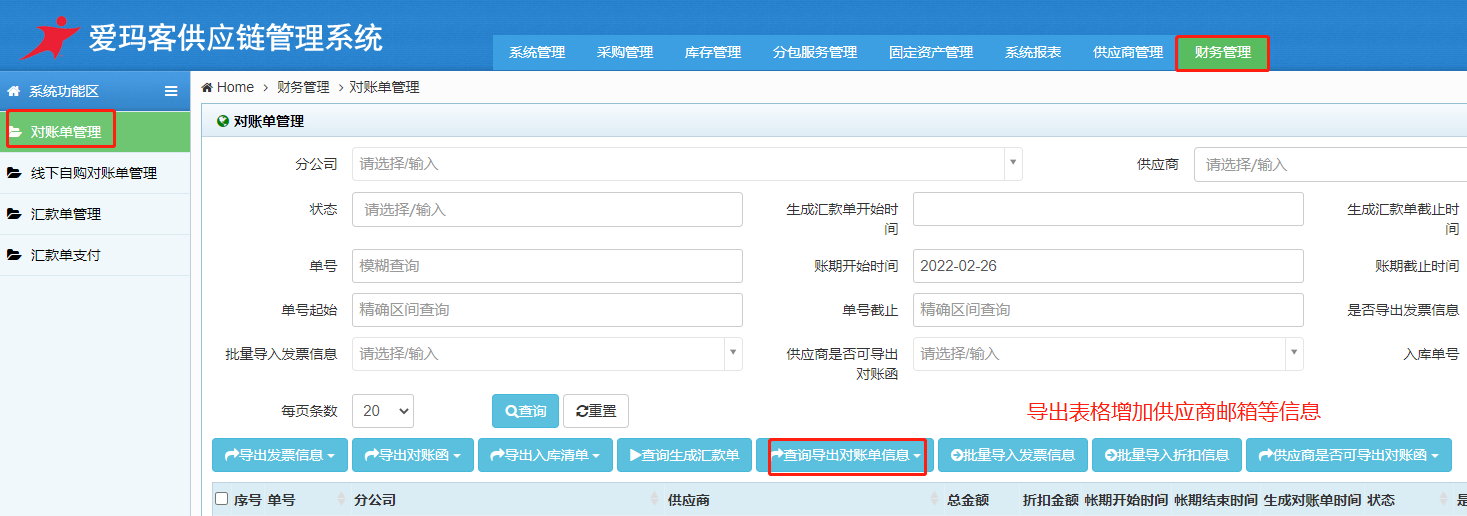Open 汇款单支付 in the sidebar
1467x516 pixels.
tap(95, 255)
